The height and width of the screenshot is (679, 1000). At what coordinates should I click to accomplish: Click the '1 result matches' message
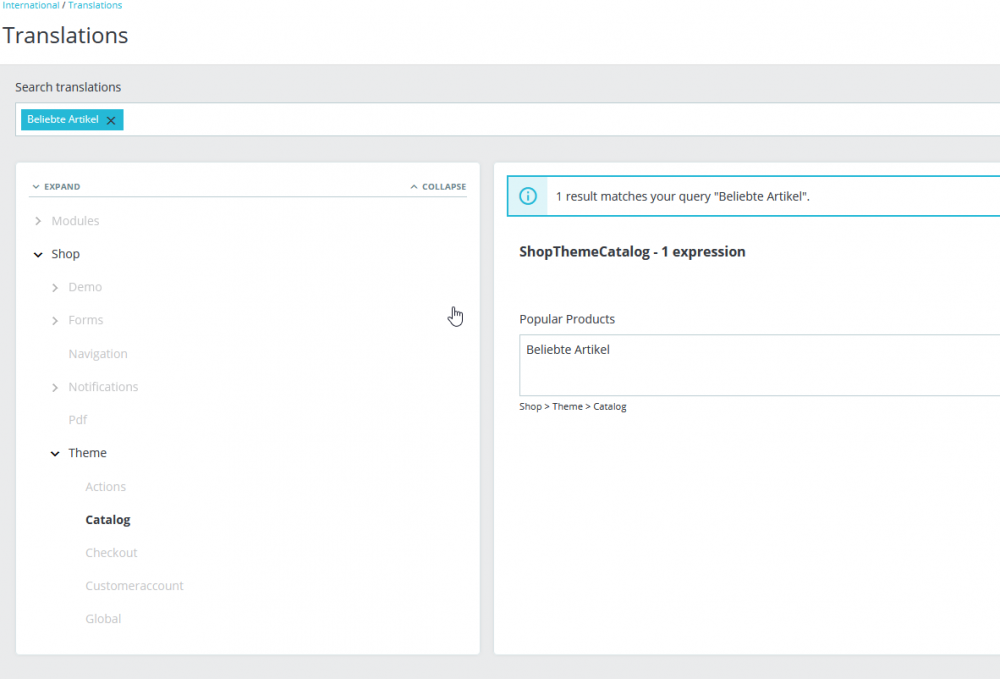pyautogui.click(x=682, y=196)
